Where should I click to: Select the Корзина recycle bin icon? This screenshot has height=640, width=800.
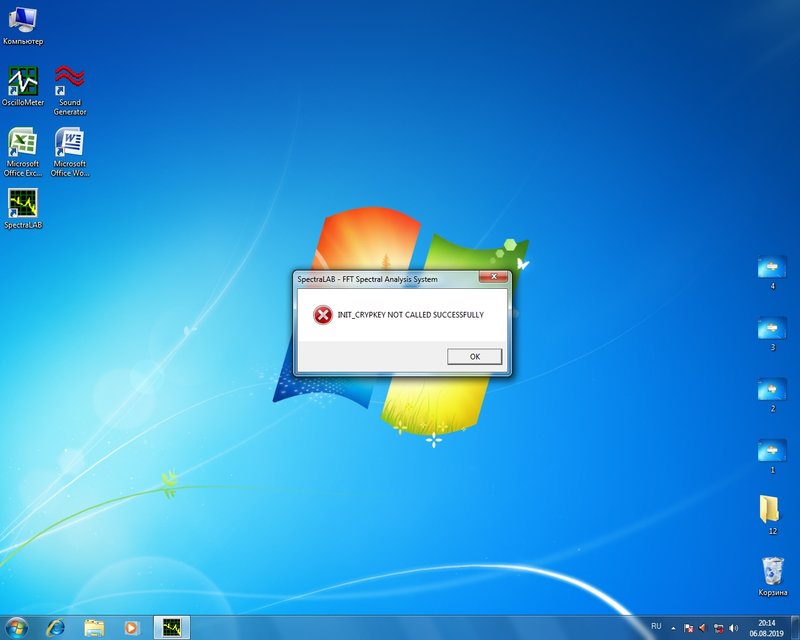772,577
